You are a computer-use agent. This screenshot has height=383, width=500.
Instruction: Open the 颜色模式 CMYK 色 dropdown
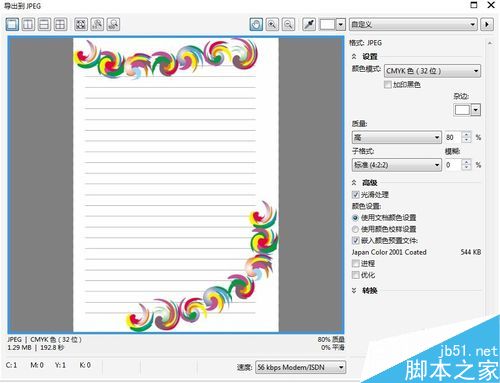(432, 71)
